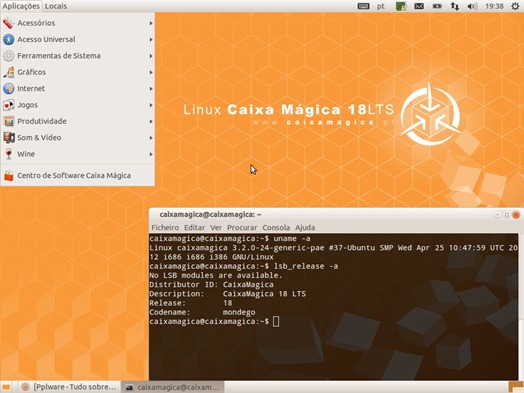This screenshot has height=393, width=524.
Task: Click the show desktop button in bottom panel
Action: 5,387
